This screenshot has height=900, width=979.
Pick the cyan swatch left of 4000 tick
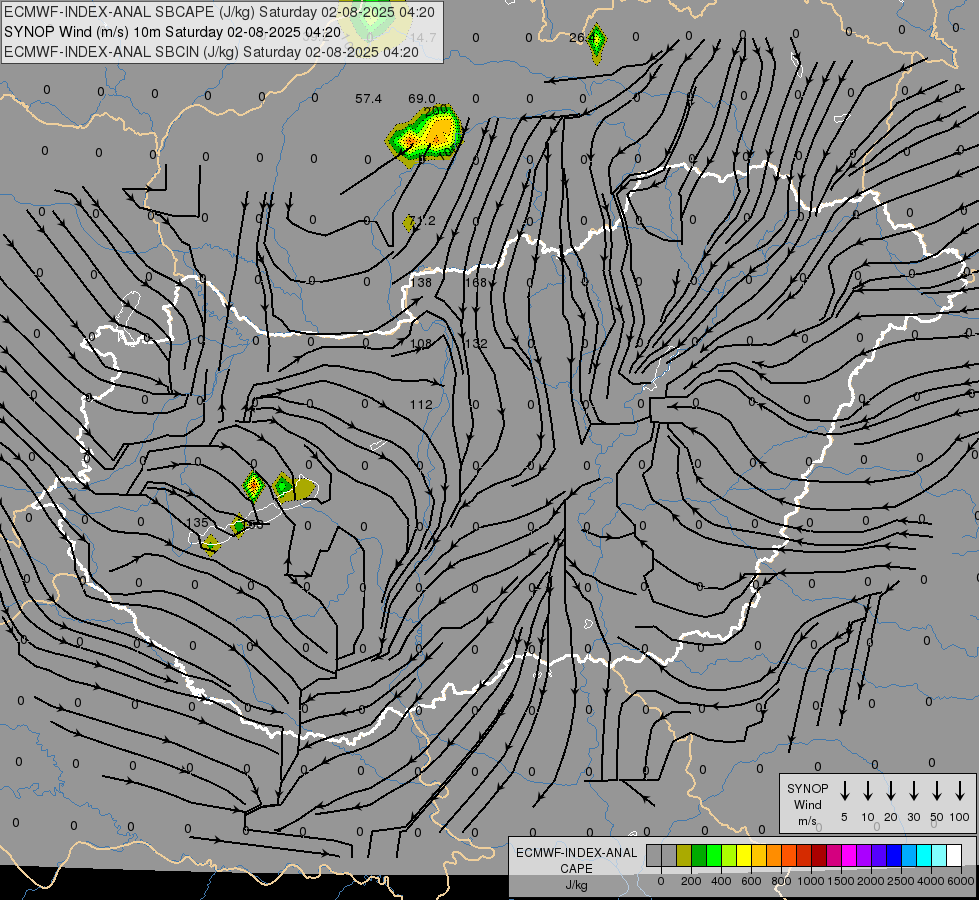pos(923,855)
